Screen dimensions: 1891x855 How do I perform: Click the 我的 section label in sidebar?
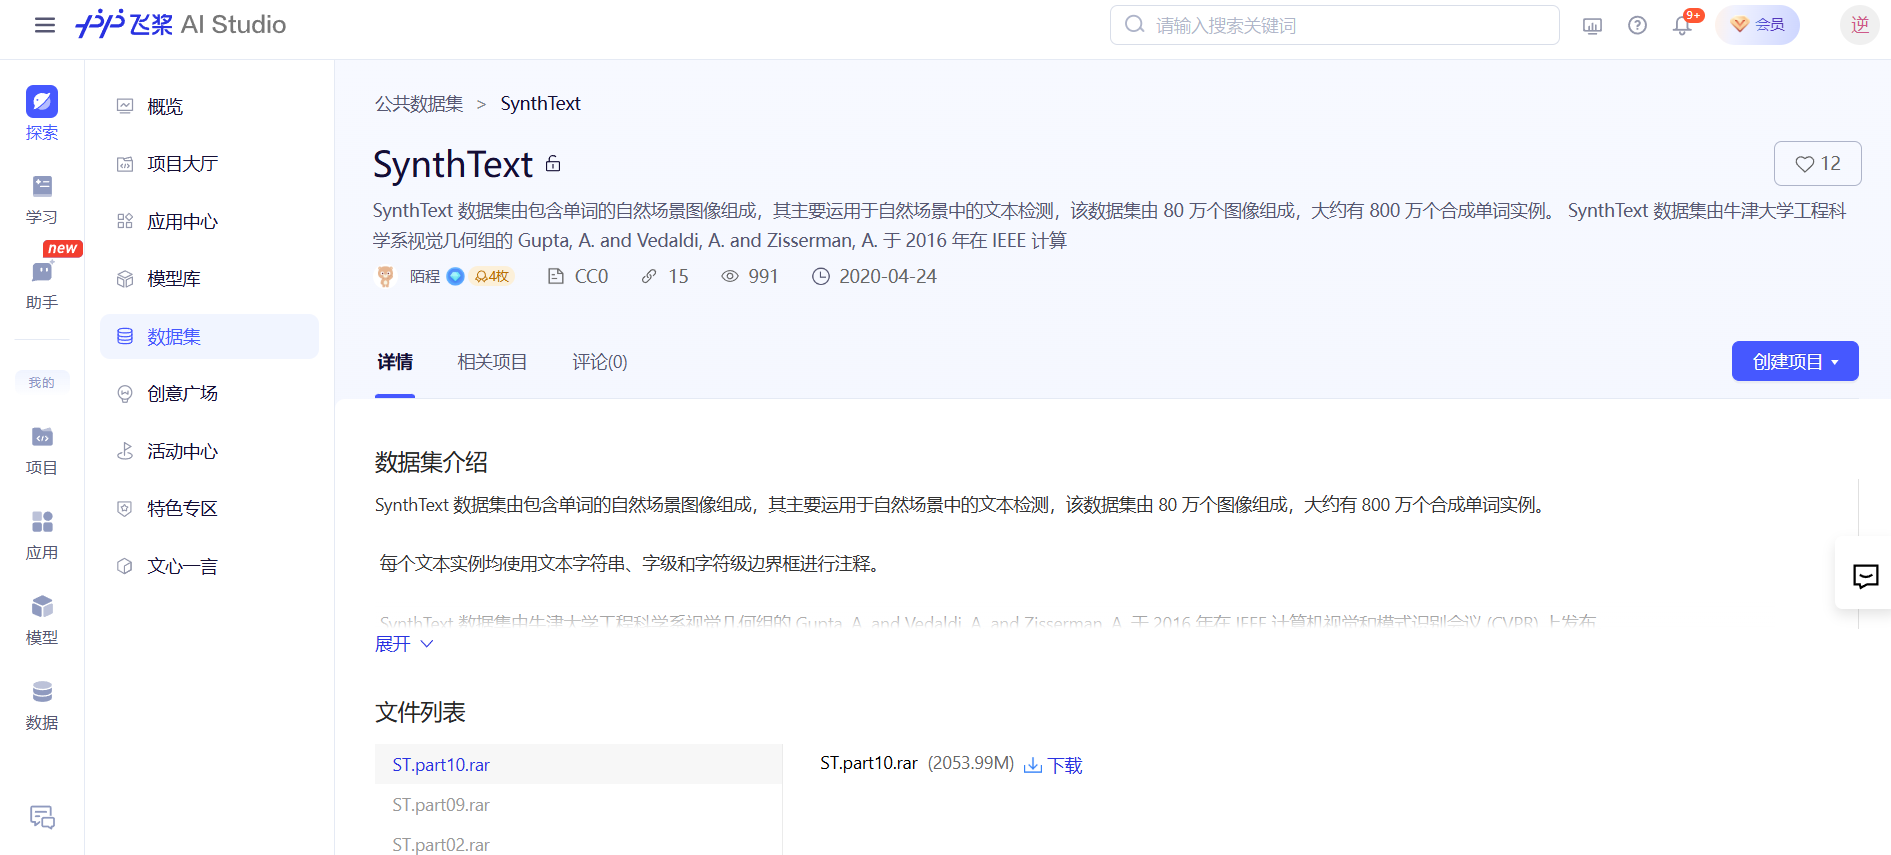tap(42, 382)
